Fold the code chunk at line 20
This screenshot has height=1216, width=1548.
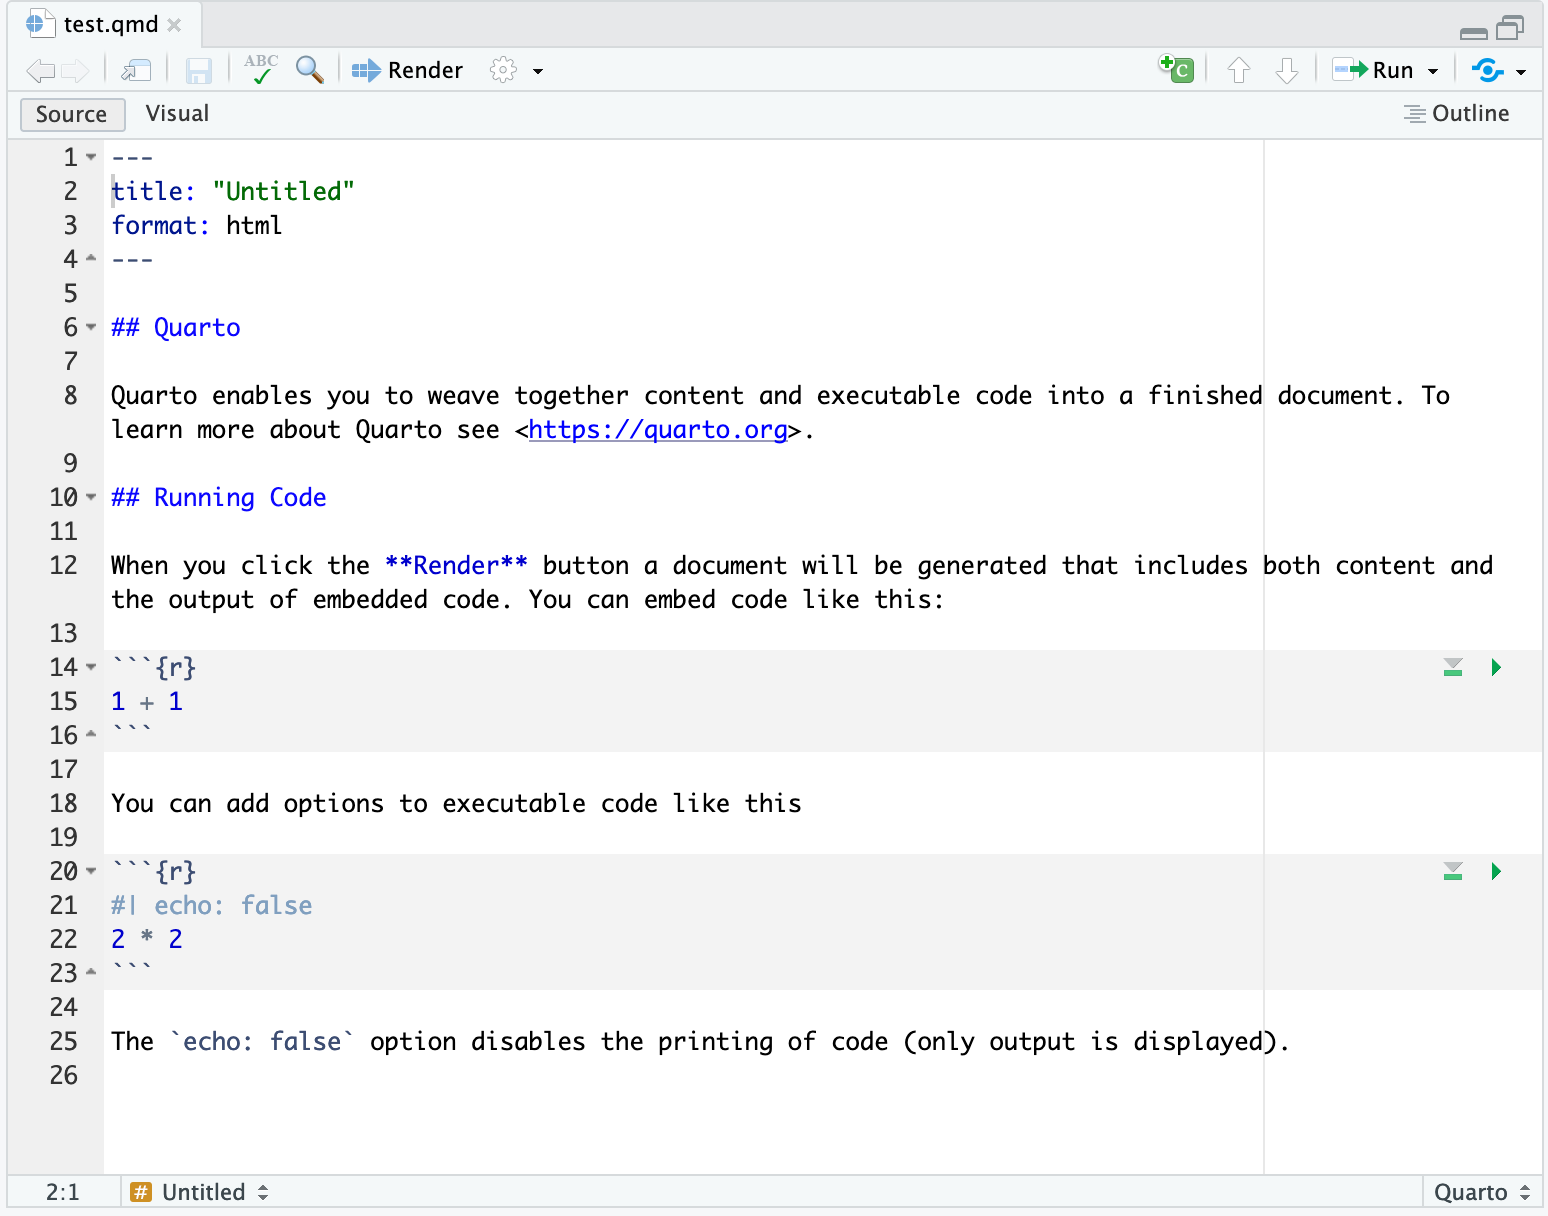point(91,871)
